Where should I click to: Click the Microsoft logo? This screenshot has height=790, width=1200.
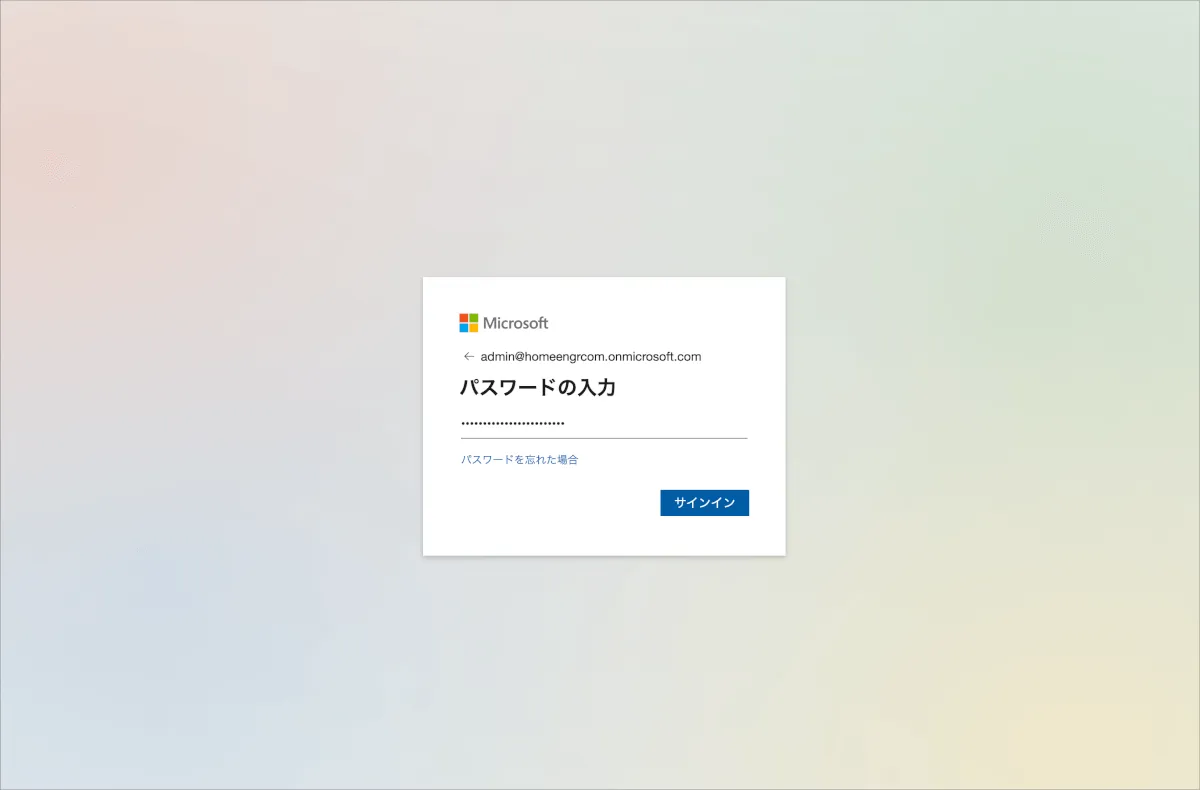tap(504, 323)
